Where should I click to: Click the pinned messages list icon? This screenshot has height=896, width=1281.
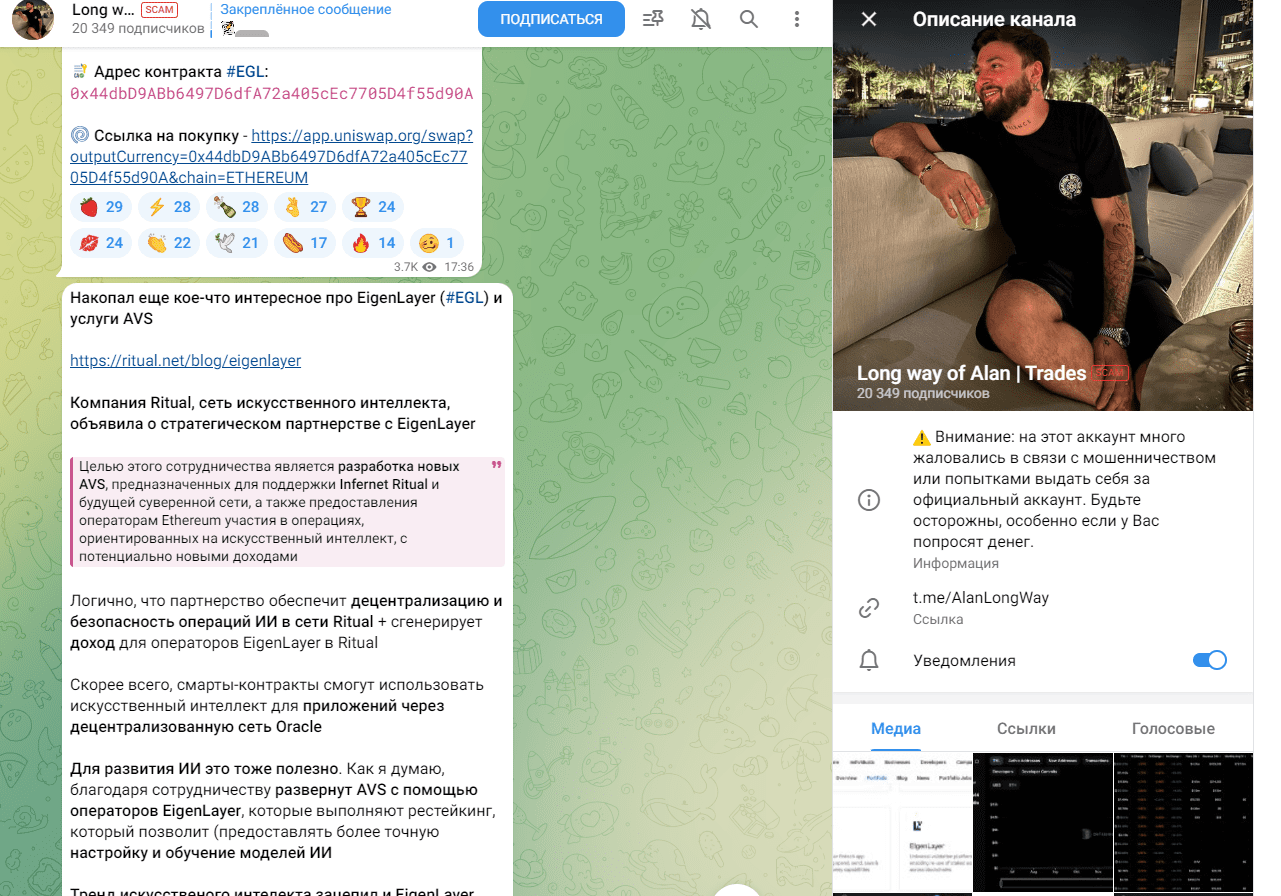coord(653,19)
